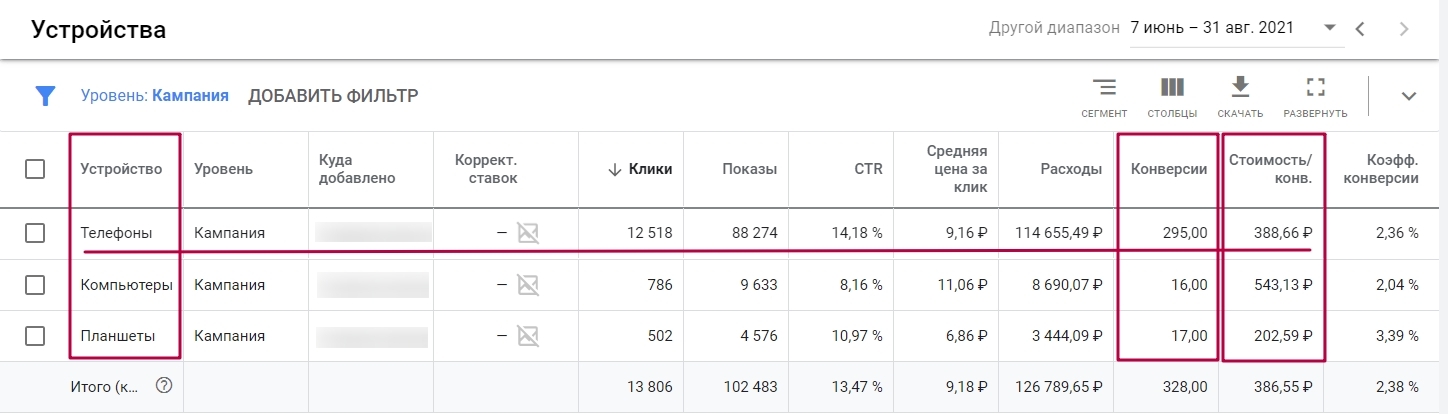Click ДОБАВИТЬ ФИЛЬТР button

coord(333,96)
